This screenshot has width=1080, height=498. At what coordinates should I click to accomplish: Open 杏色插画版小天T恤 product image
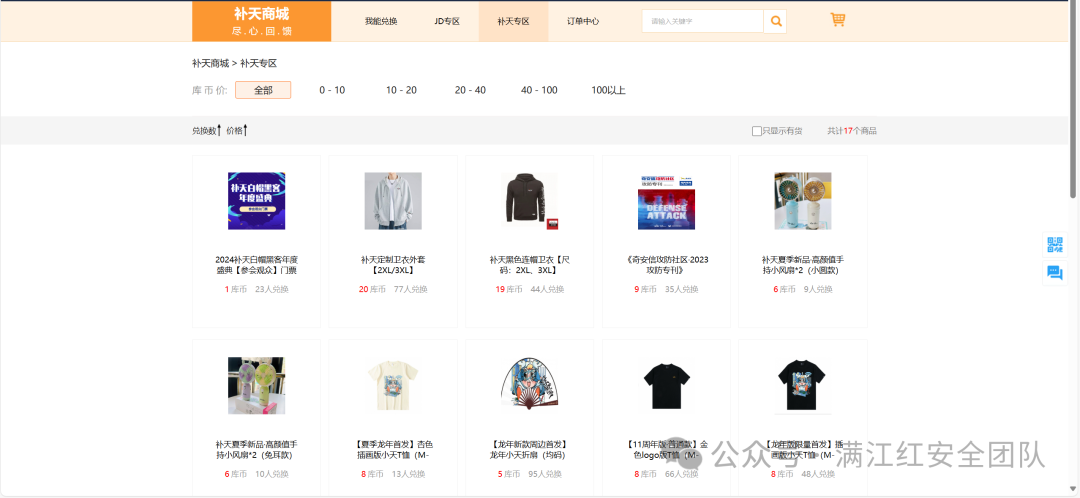click(393, 386)
